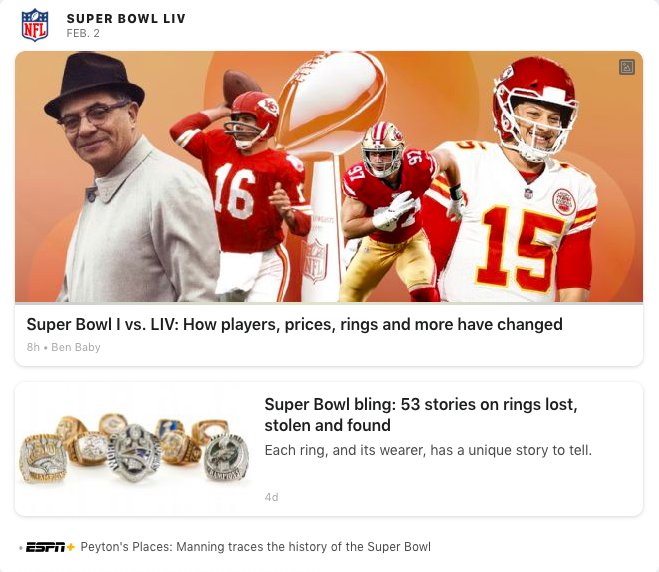Click author name Ben Baby
659x572 pixels.
(x=76, y=347)
